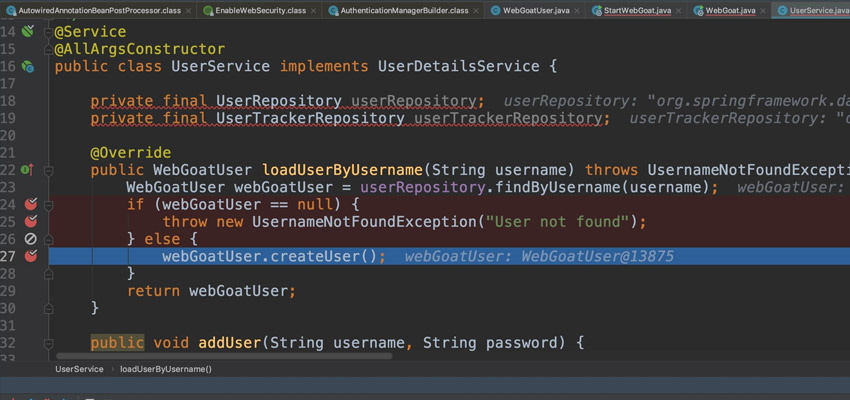Click loadUserByUsername() in the breadcrumb bar

tap(165, 369)
